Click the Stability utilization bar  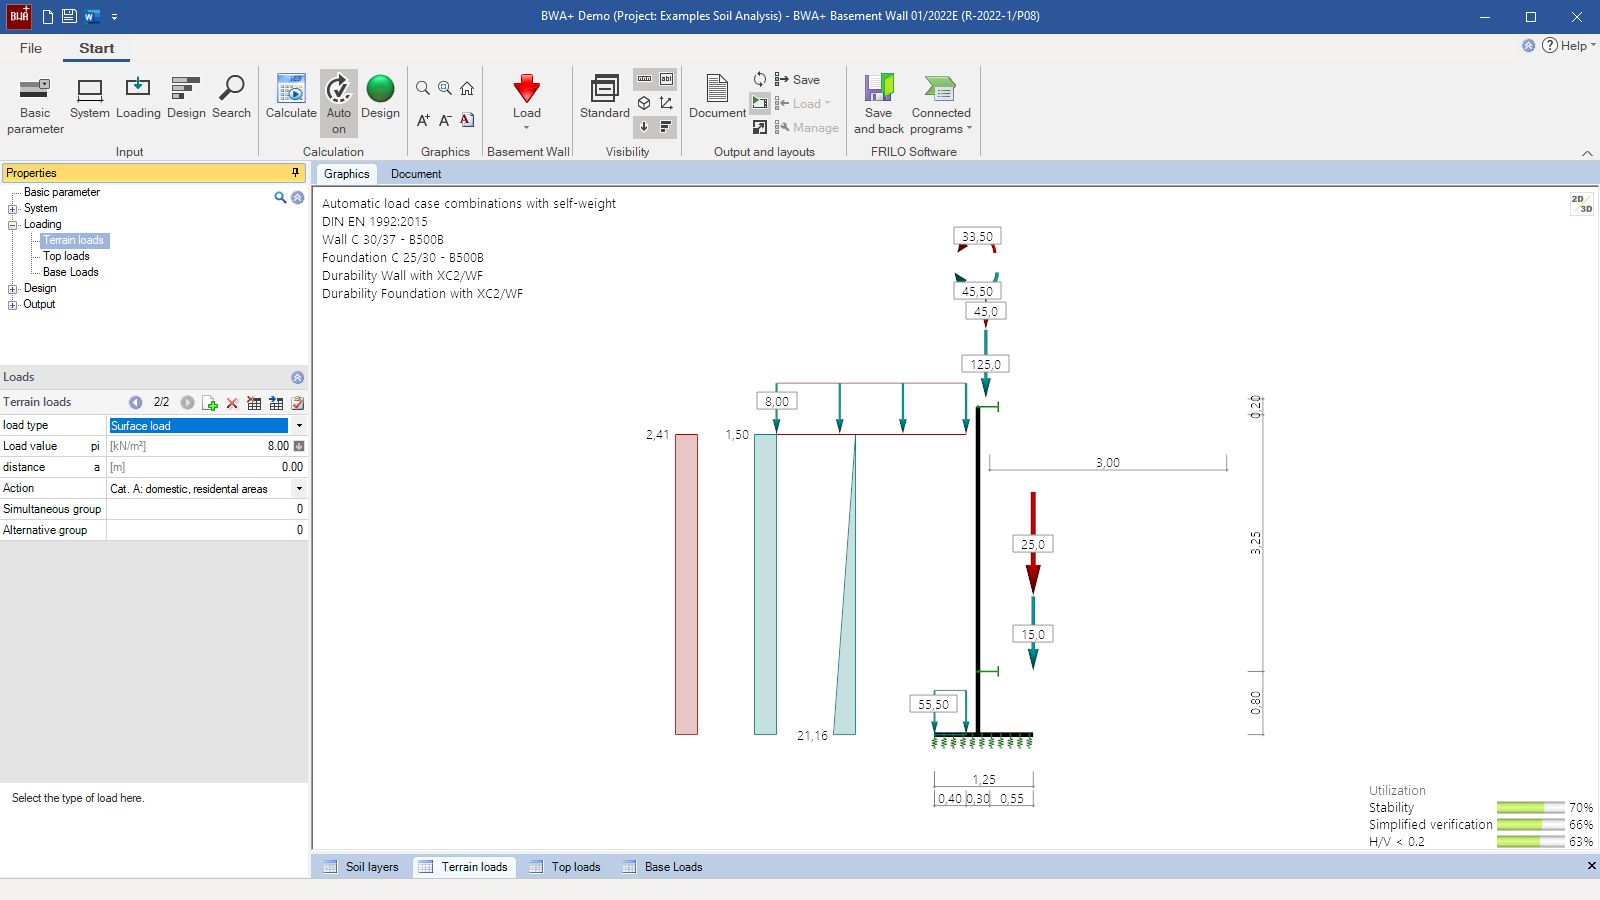tap(1530, 808)
